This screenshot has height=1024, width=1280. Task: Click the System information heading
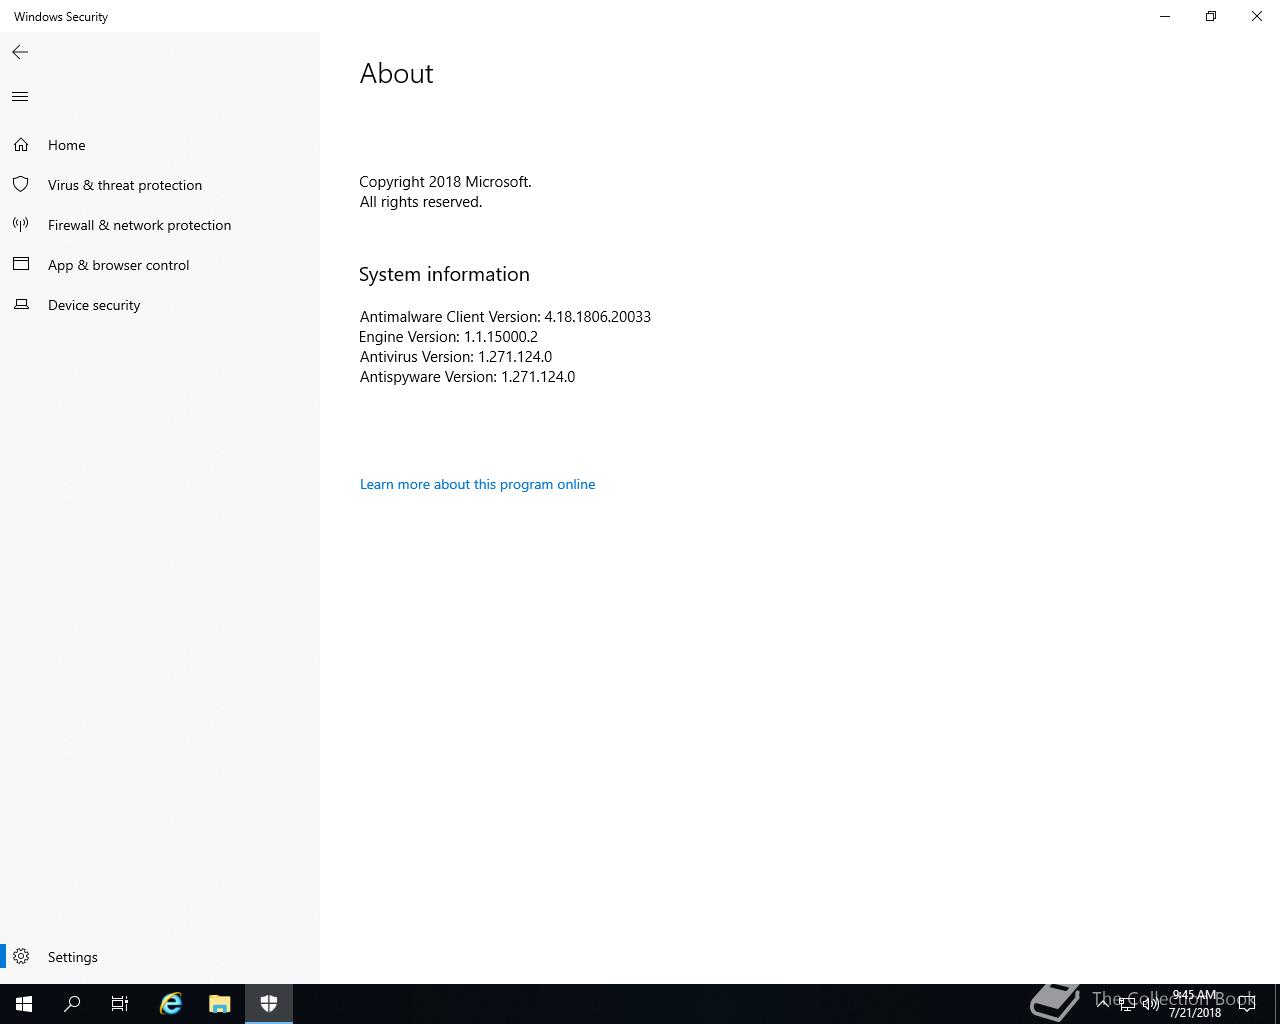pos(444,274)
